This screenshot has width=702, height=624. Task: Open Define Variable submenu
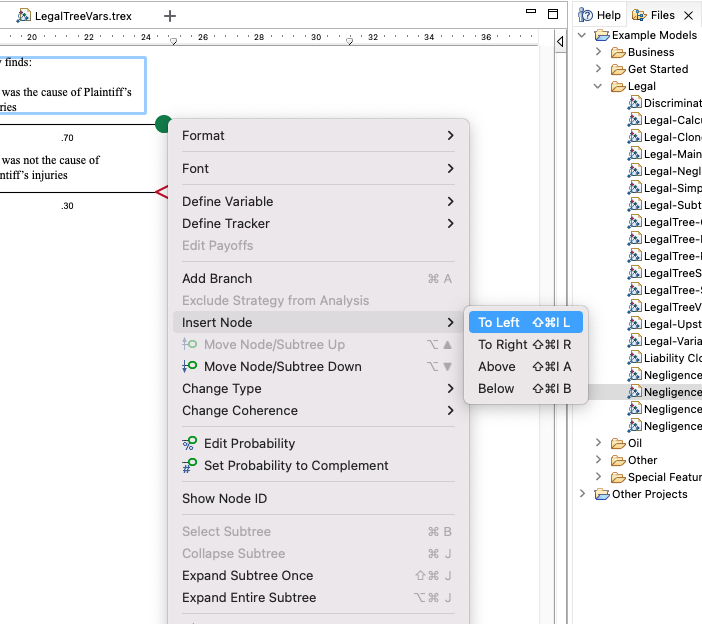coord(318,201)
